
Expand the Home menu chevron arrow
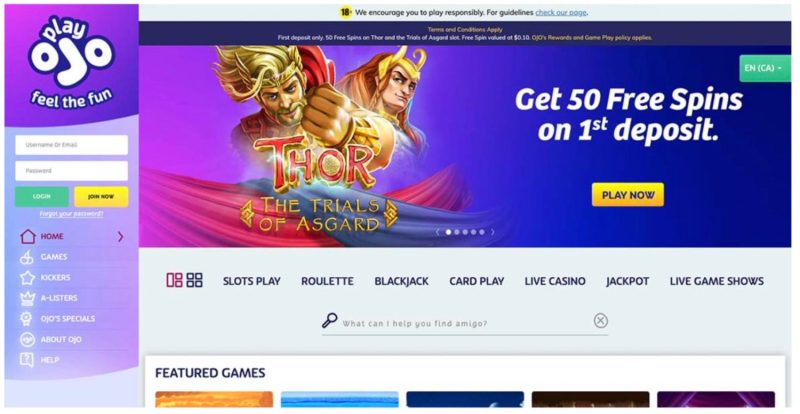(x=120, y=236)
